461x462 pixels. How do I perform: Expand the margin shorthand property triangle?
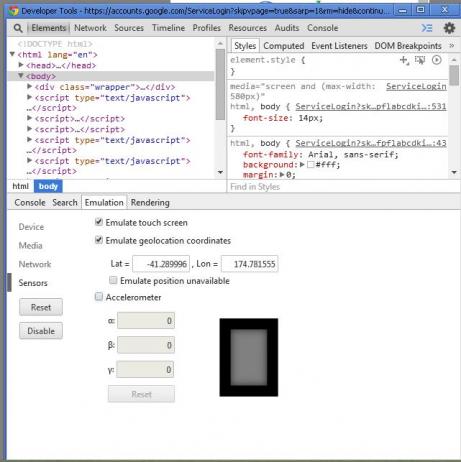(x=282, y=174)
